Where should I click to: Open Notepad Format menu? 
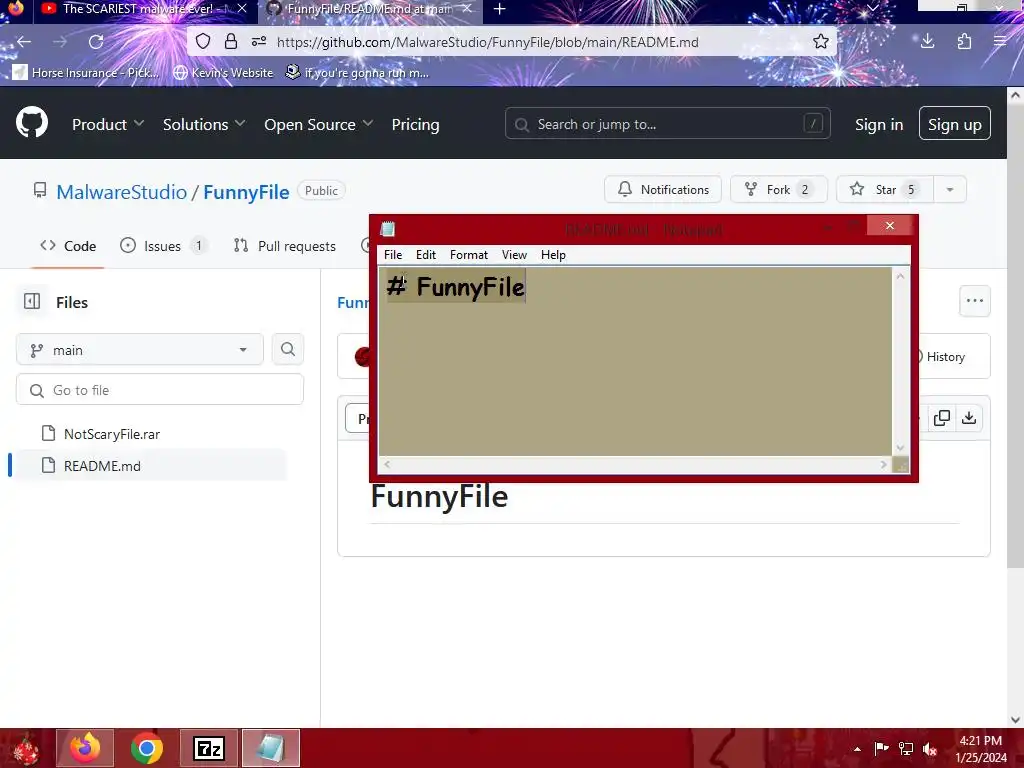469,255
